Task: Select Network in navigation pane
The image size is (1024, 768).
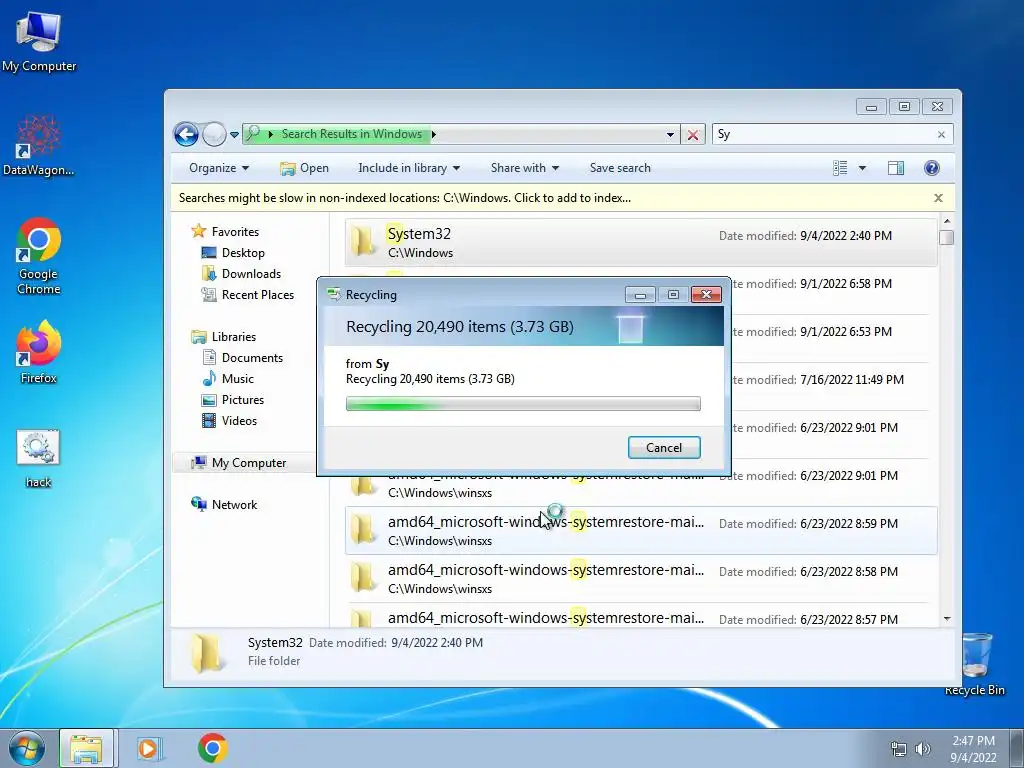Action: click(x=224, y=504)
